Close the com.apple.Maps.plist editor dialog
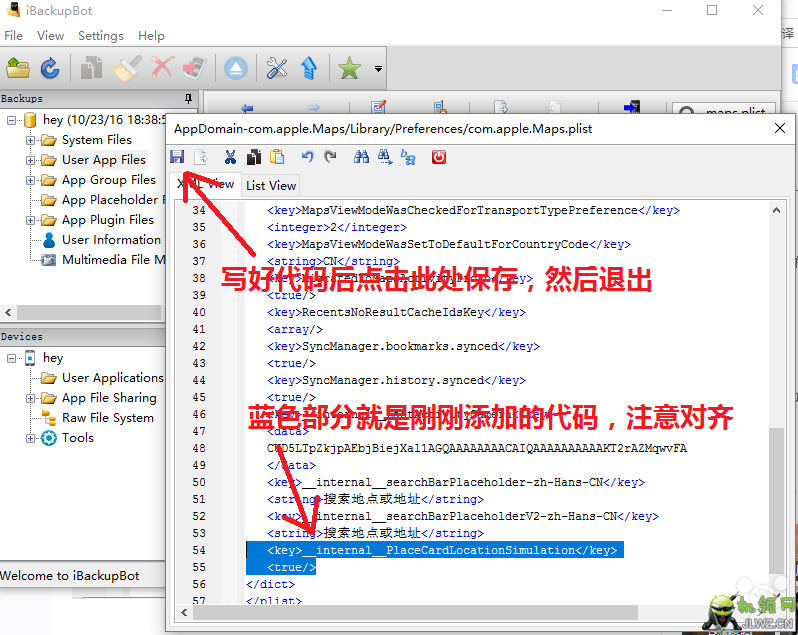Image resolution: width=798 pixels, height=635 pixels. [x=780, y=128]
